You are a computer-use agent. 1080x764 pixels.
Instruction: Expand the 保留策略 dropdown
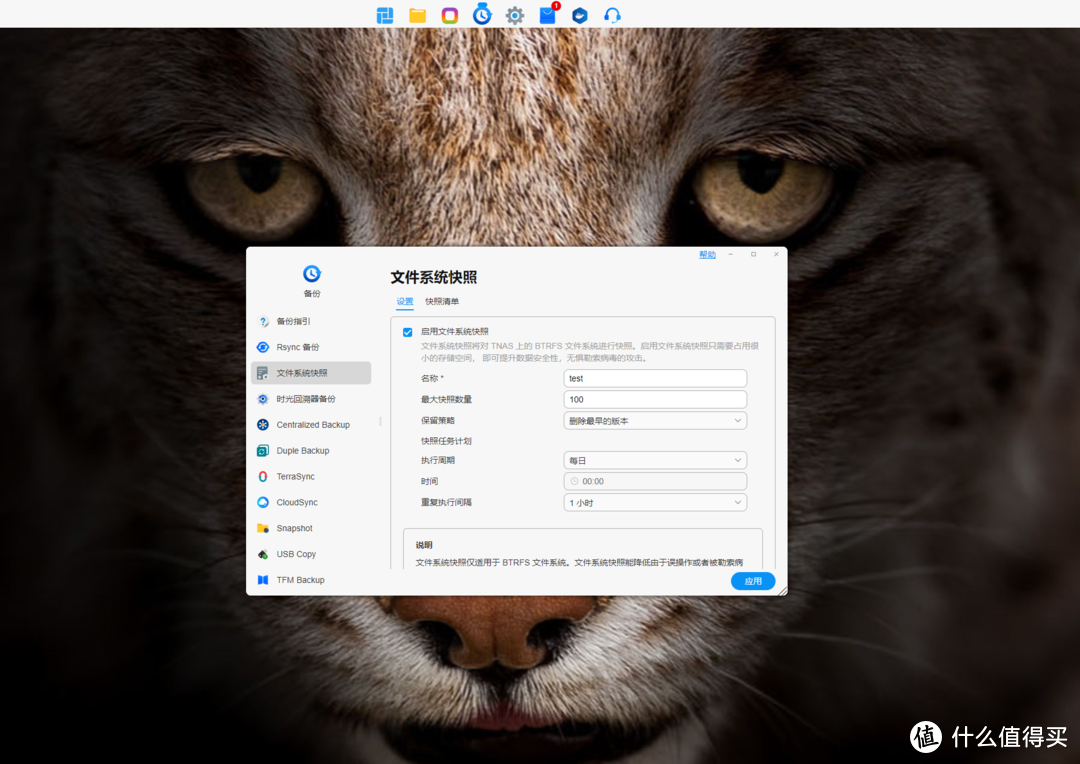click(655, 421)
